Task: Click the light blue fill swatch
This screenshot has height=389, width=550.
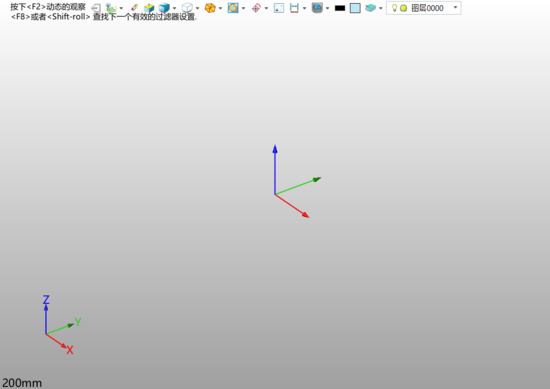Action: [x=355, y=8]
